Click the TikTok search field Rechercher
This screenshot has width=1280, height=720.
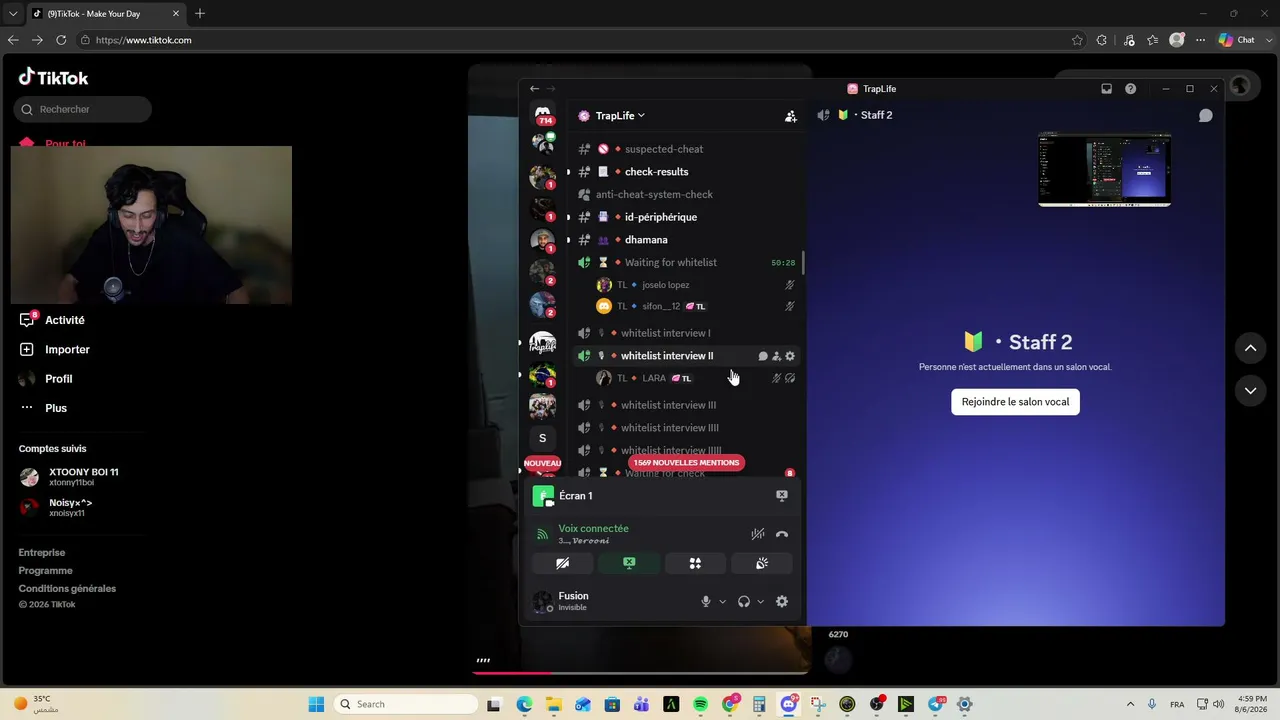click(83, 109)
